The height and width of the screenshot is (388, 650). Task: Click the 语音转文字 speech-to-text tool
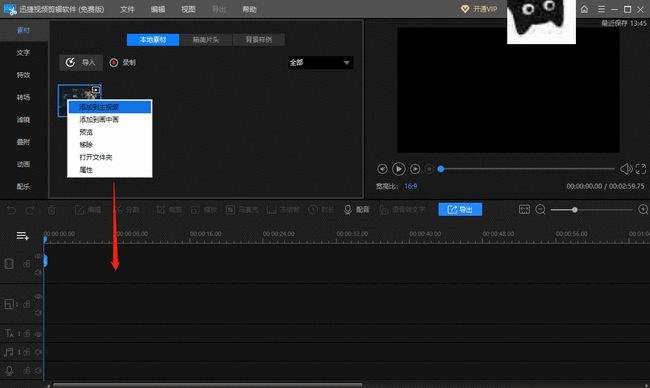click(402, 210)
